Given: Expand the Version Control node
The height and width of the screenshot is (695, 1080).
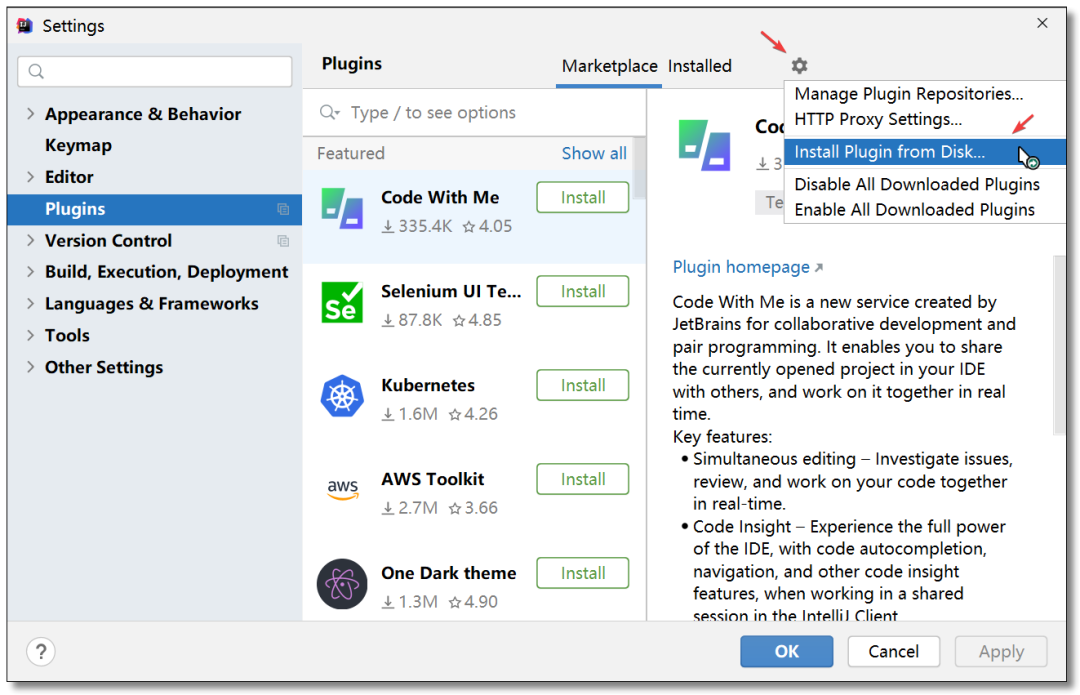Looking at the screenshot, I should coord(30,240).
